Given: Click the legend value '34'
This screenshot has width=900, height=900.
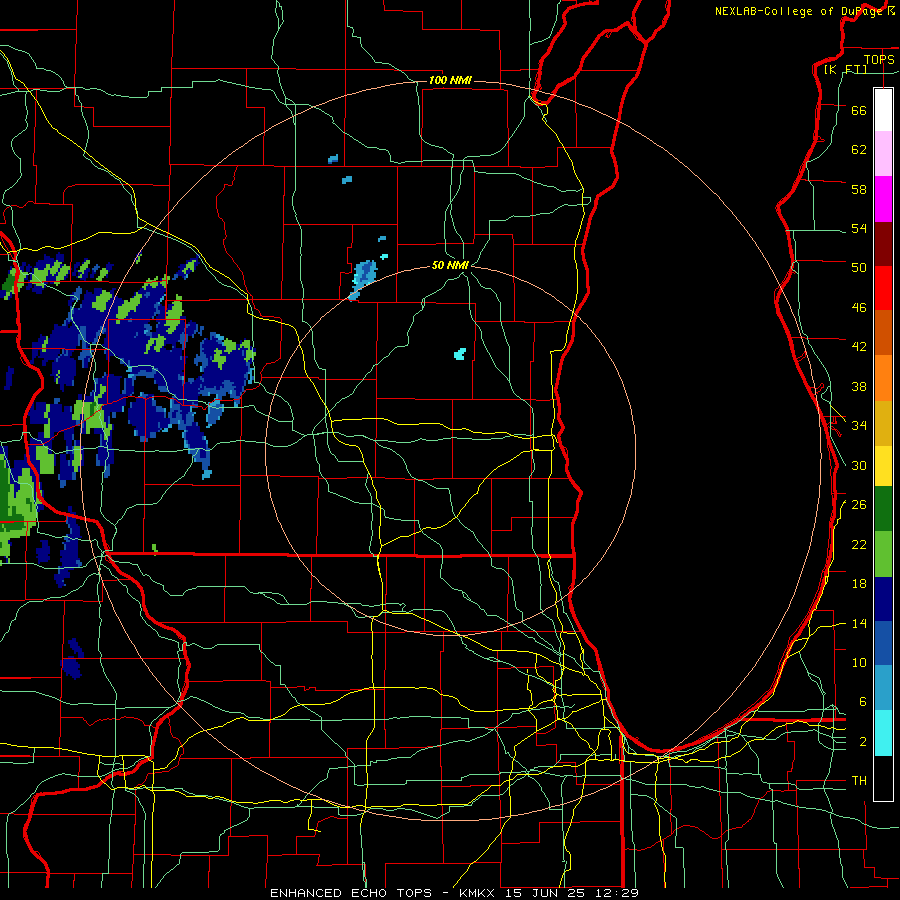Looking at the screenshot, I should coord(859,425).
